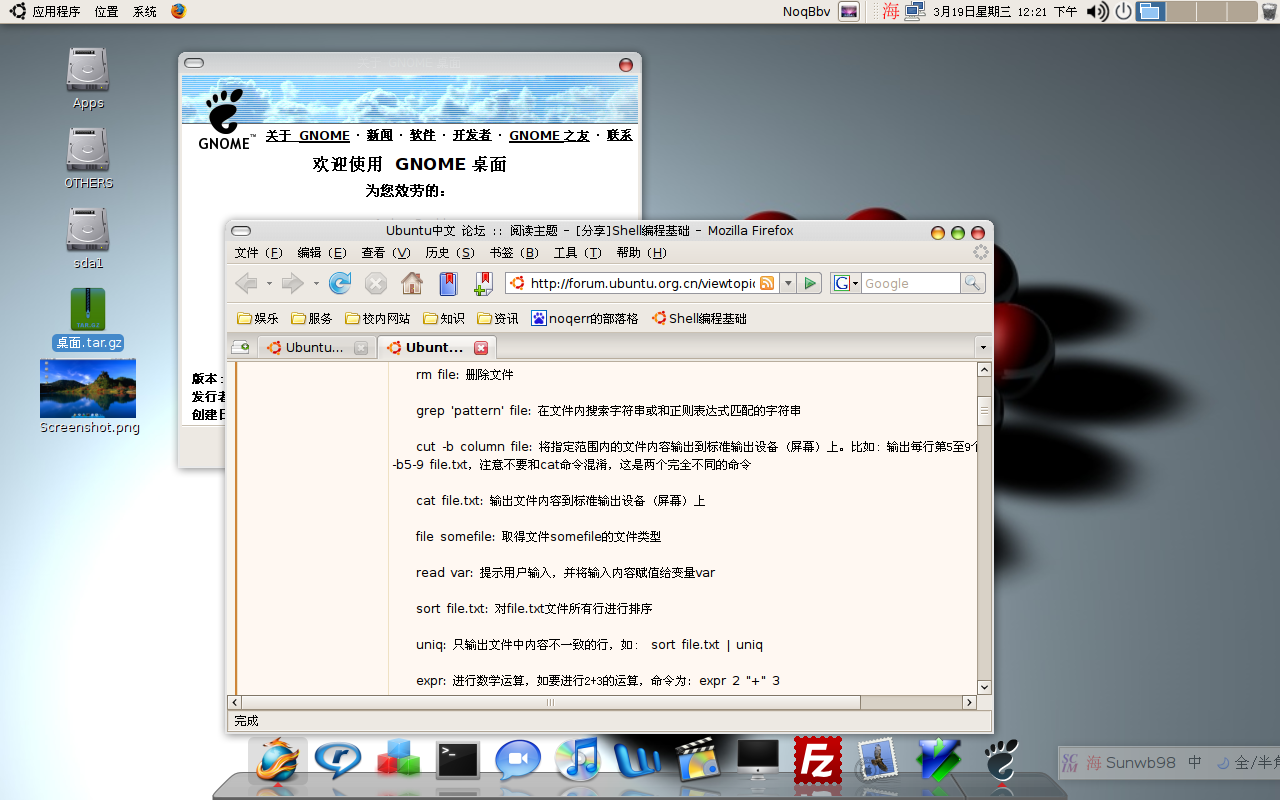Click the horizontal scrollbar right arrow
Viewport: 1280px width, 800px height.
click(969, 703)
